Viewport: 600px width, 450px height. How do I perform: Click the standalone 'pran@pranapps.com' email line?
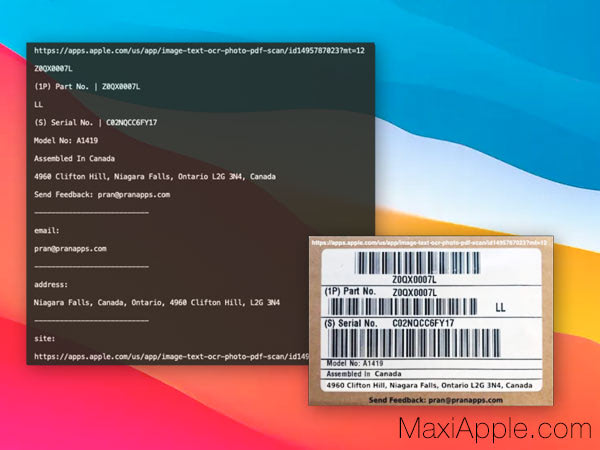pos(70,249)
